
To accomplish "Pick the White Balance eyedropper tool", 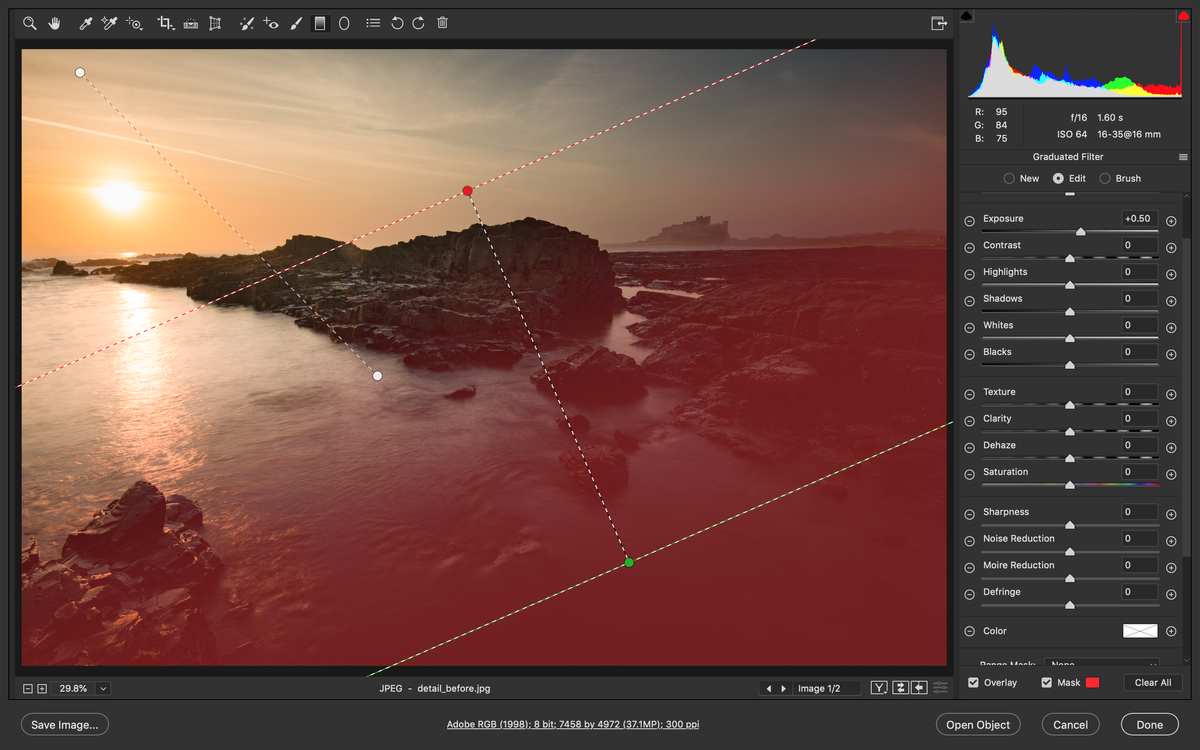I will coord(85,22).
